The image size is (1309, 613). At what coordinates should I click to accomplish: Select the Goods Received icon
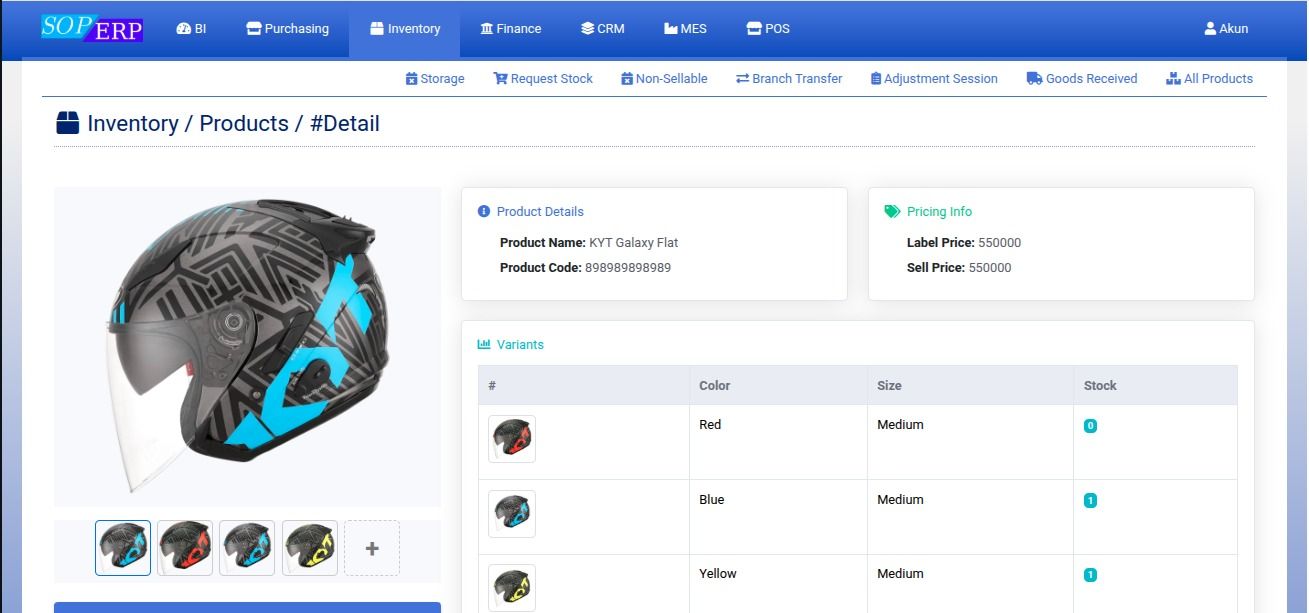point(1032,78)
